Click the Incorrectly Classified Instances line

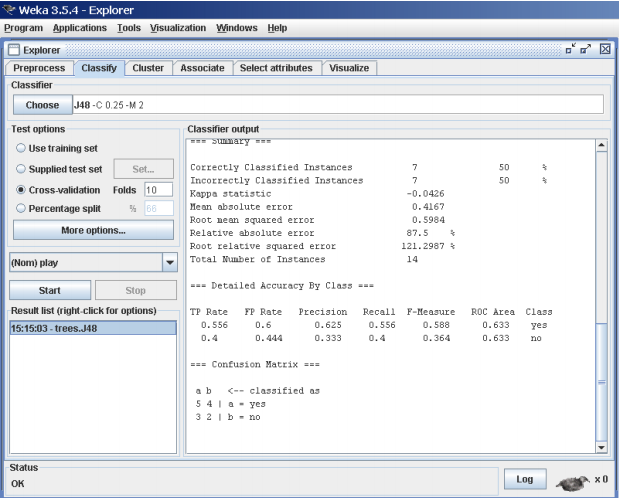click(369, 180)
